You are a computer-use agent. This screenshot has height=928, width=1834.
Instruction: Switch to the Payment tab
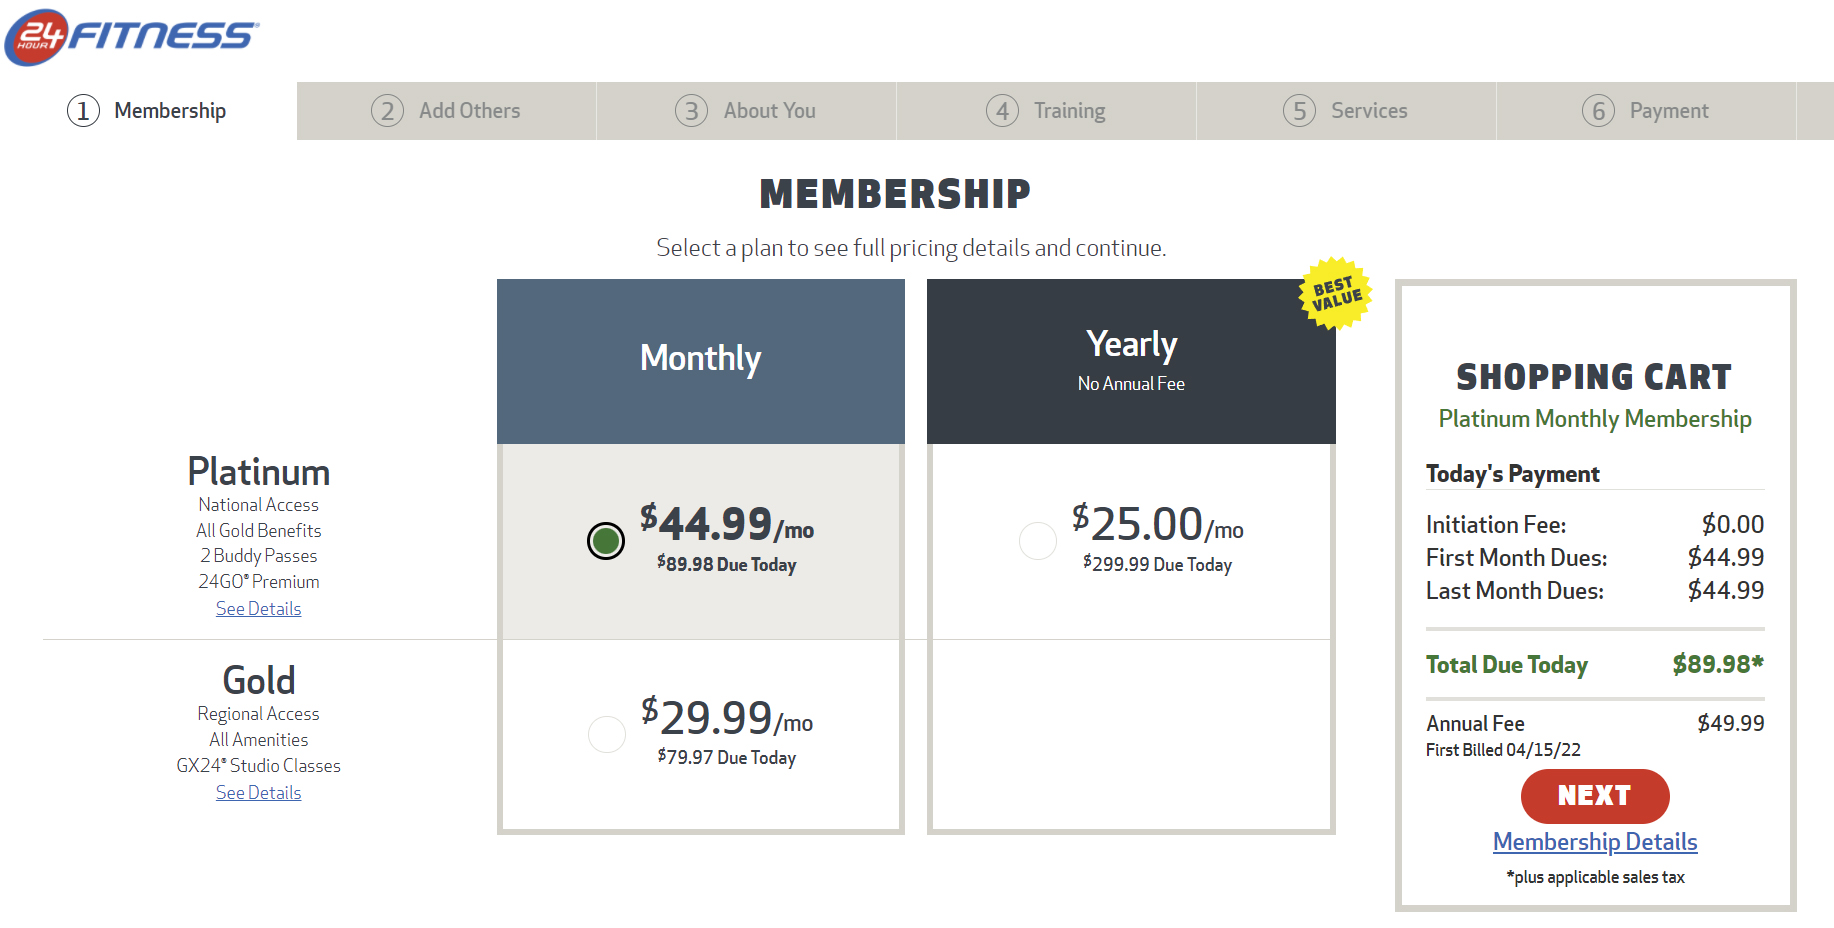click(x=1646, y=111)
